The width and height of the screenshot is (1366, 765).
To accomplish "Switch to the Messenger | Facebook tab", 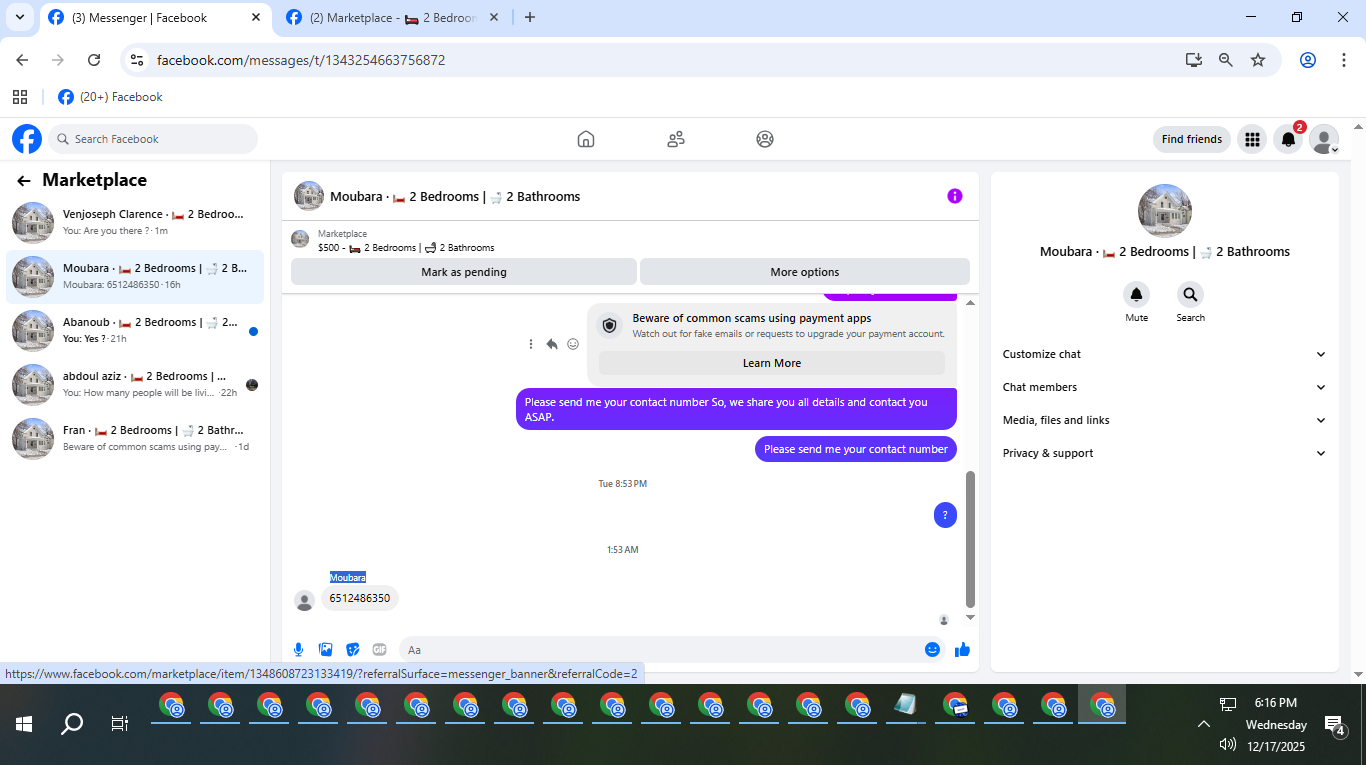I will [155, 18].
